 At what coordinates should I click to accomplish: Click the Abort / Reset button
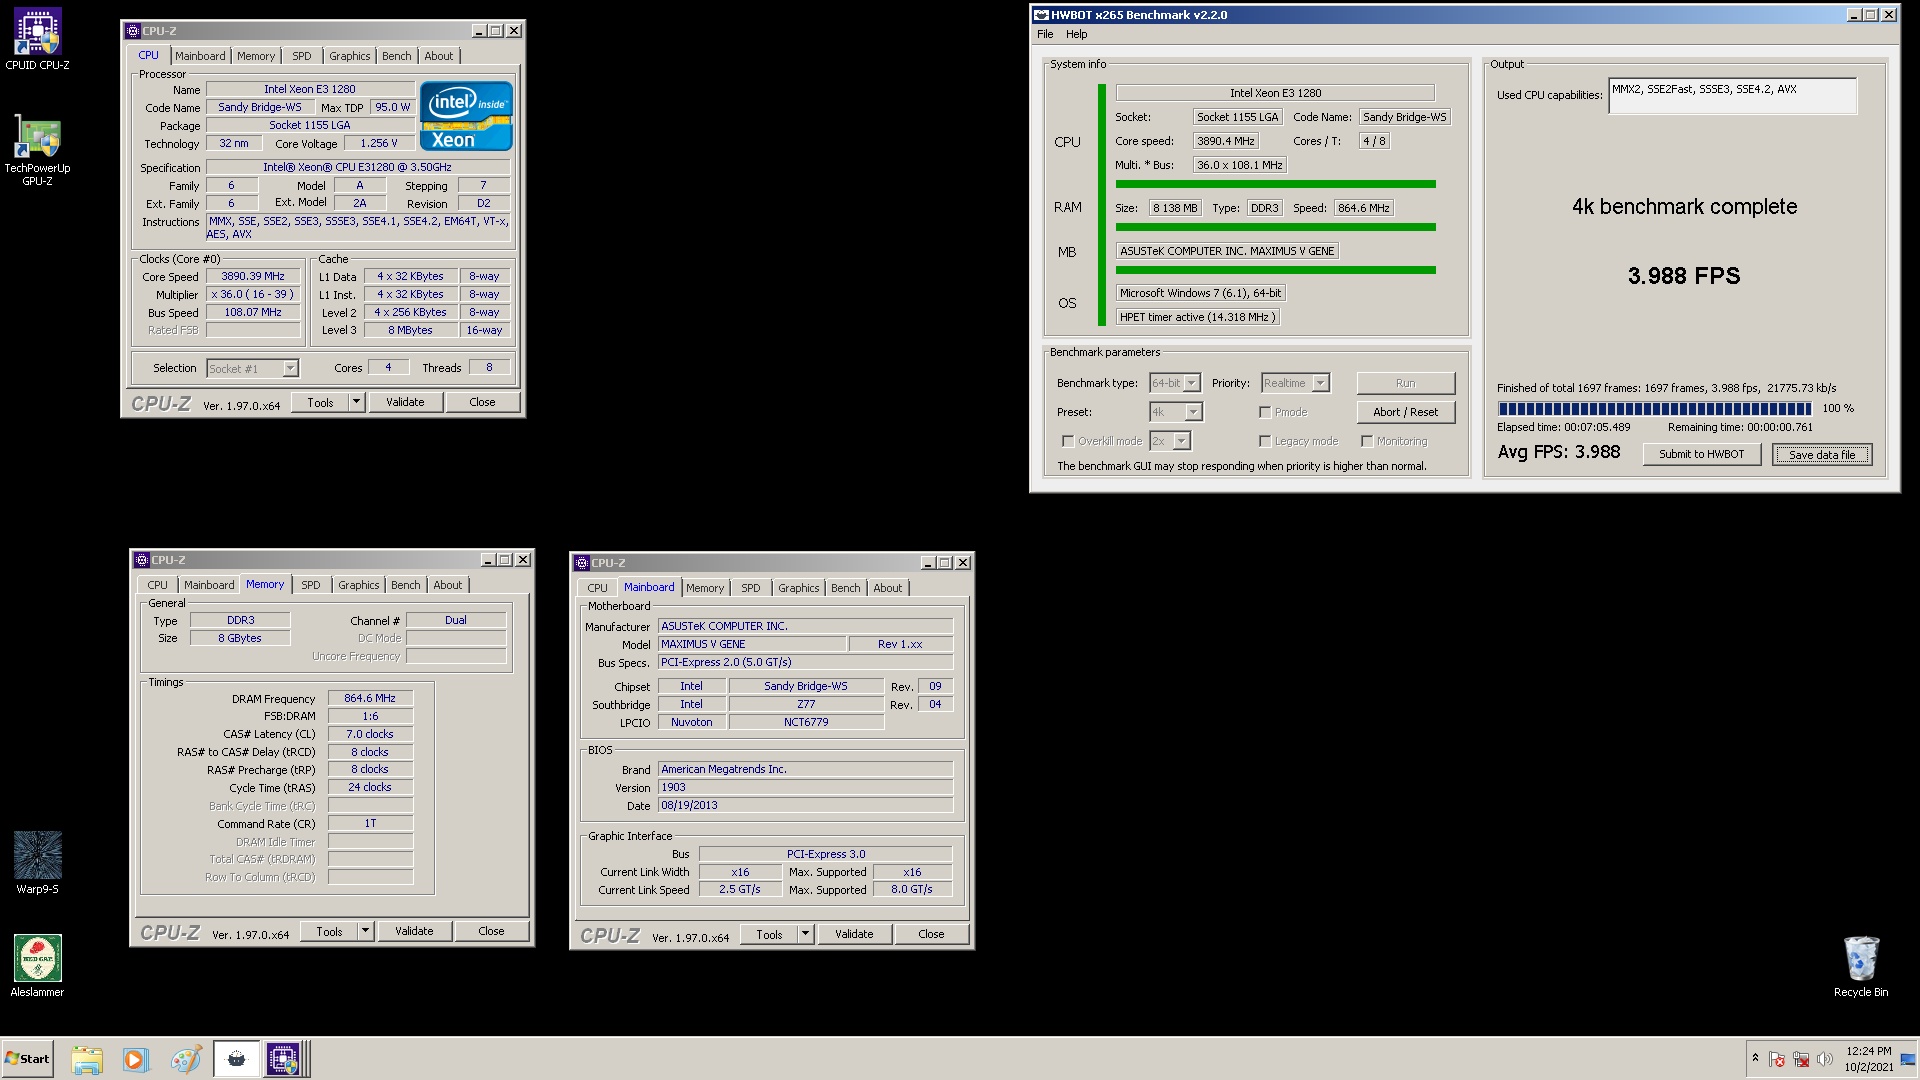coord(1405,412)
